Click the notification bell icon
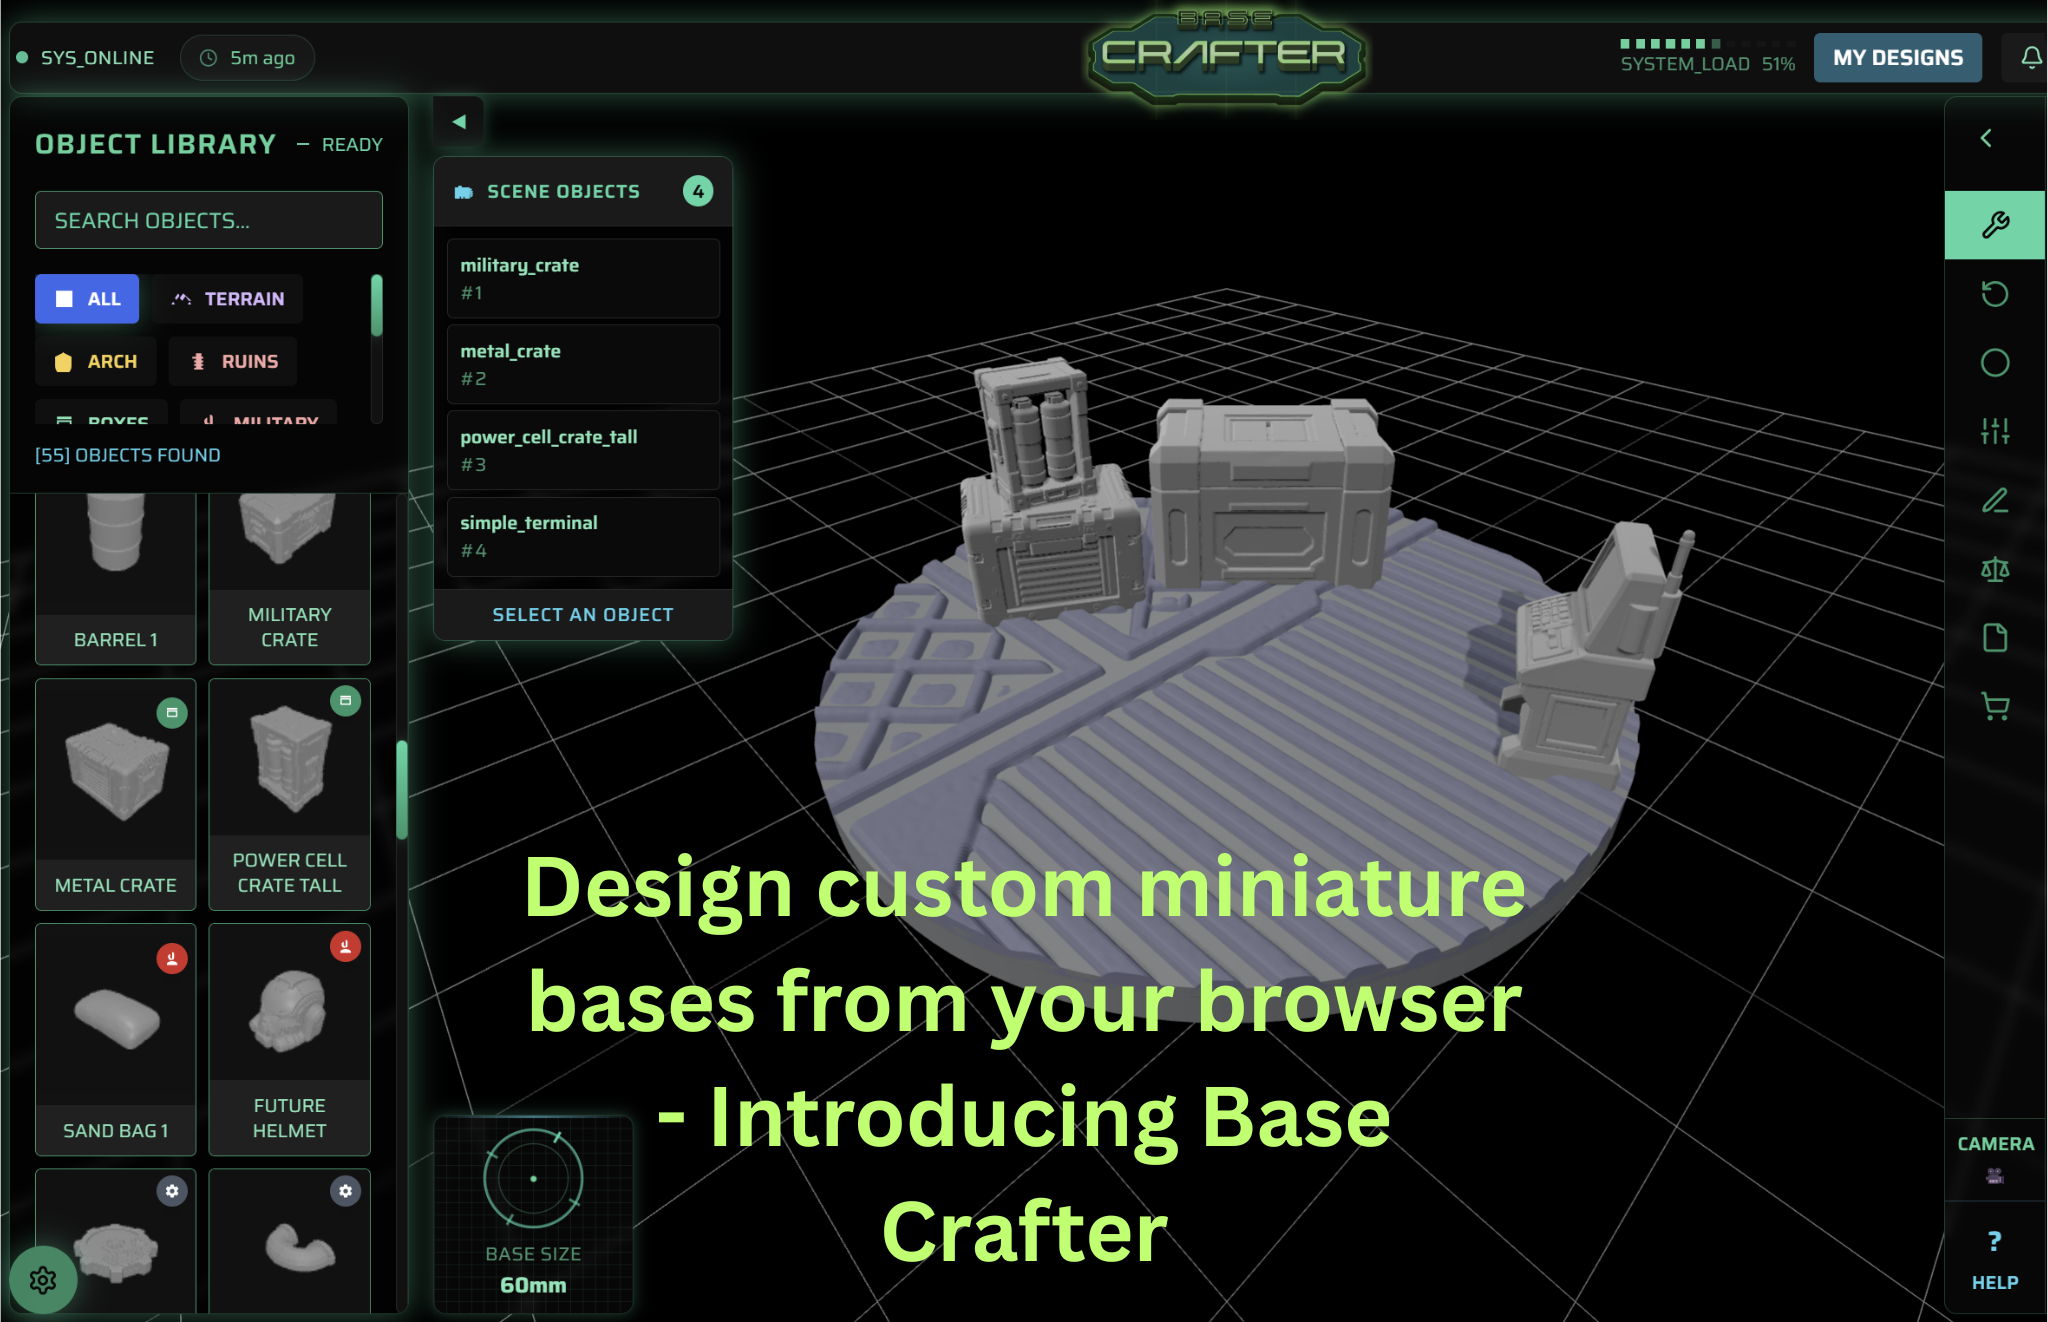 2031,58
